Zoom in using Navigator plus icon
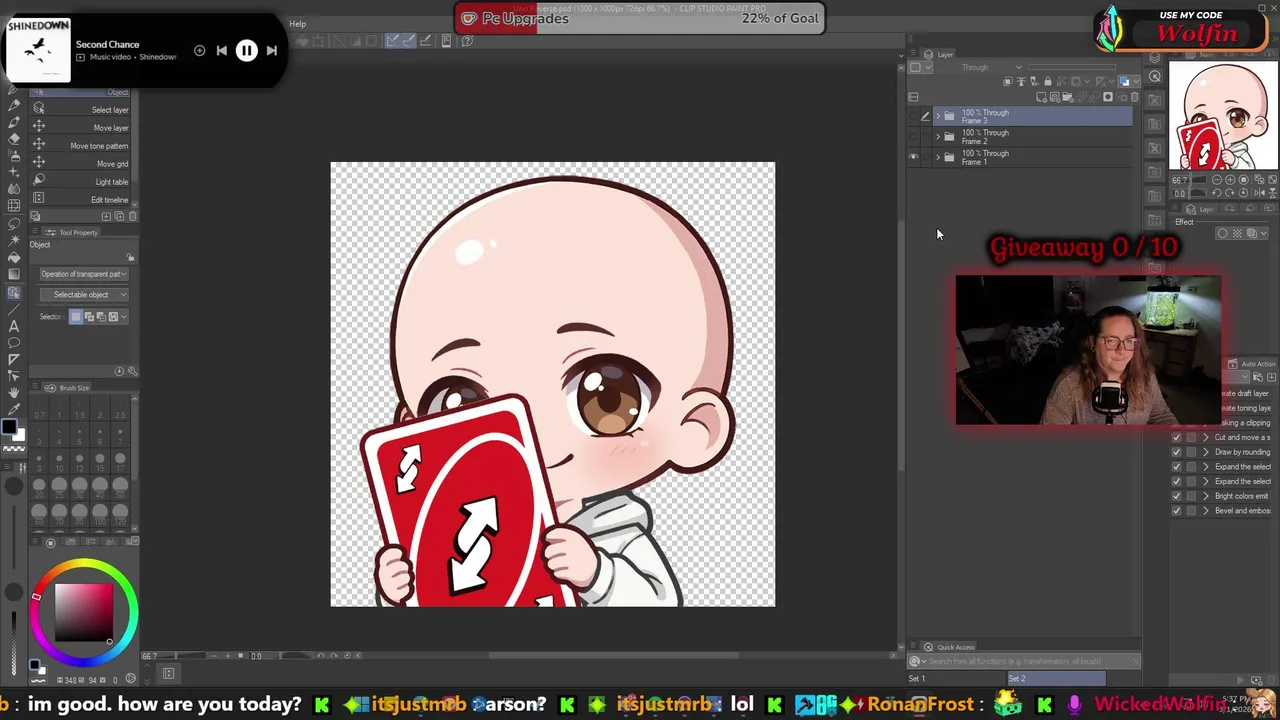This screenshot has height=720, width=1280. click(1230, 179)
